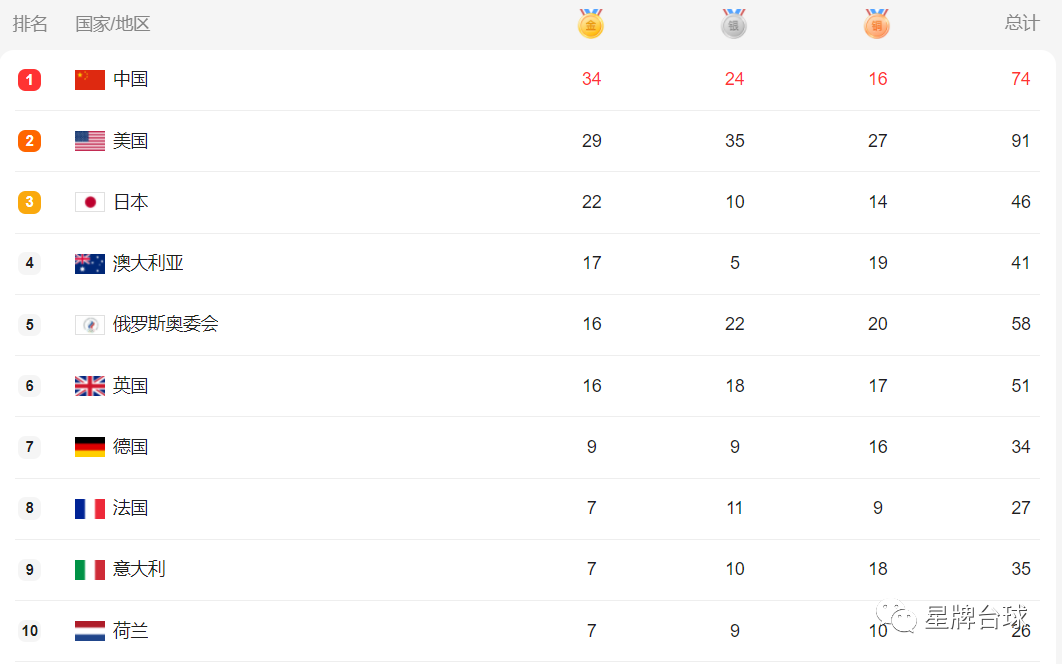
Task: Click the silver medal column icon
Action: click(734, 24)
